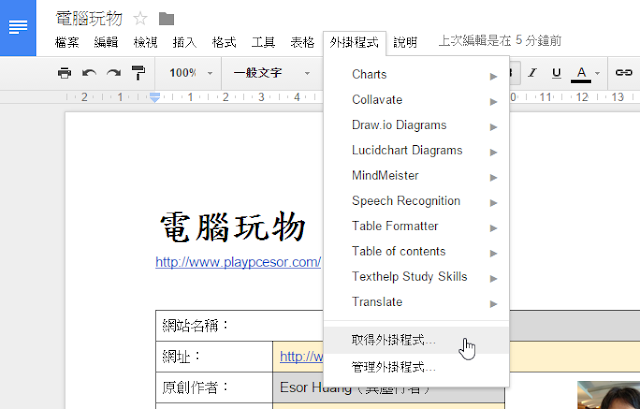The image size is (640, 409).
Task: Open the 工具 menu
Action: 263,42
